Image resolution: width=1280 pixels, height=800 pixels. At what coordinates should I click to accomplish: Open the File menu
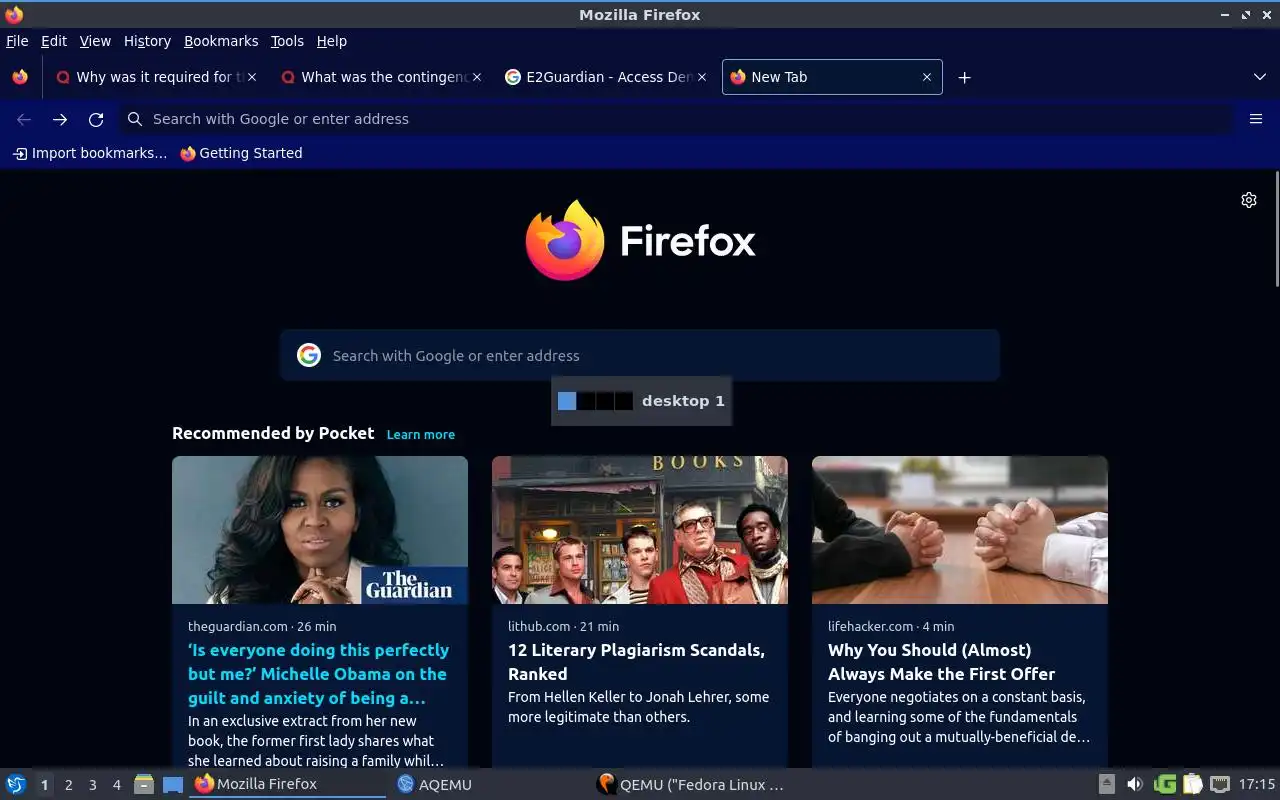pyautogui.click(x=17, y=41)
